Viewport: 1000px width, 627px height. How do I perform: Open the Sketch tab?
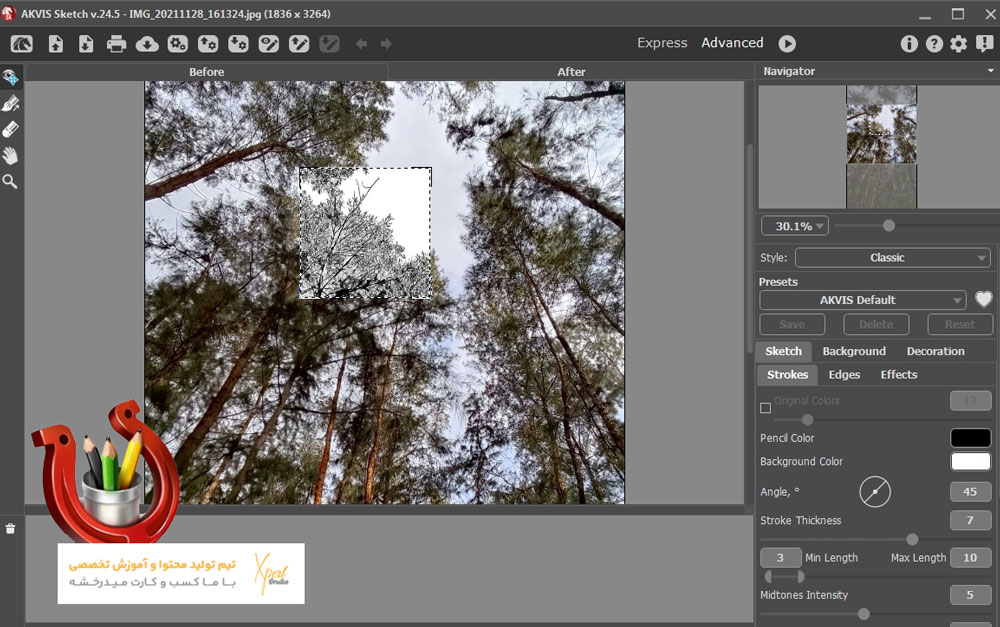[x=783, y=351]
